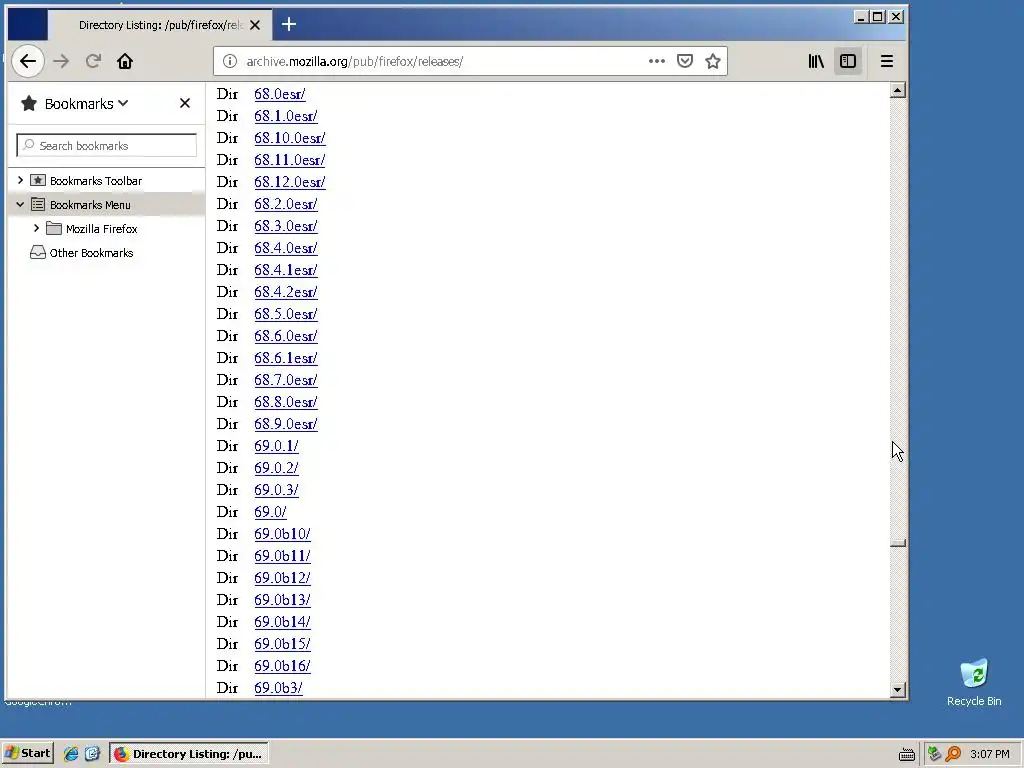Click the page scrollbar down arrow
Viewport: 1024px width, 768px height.
(898, 690)
